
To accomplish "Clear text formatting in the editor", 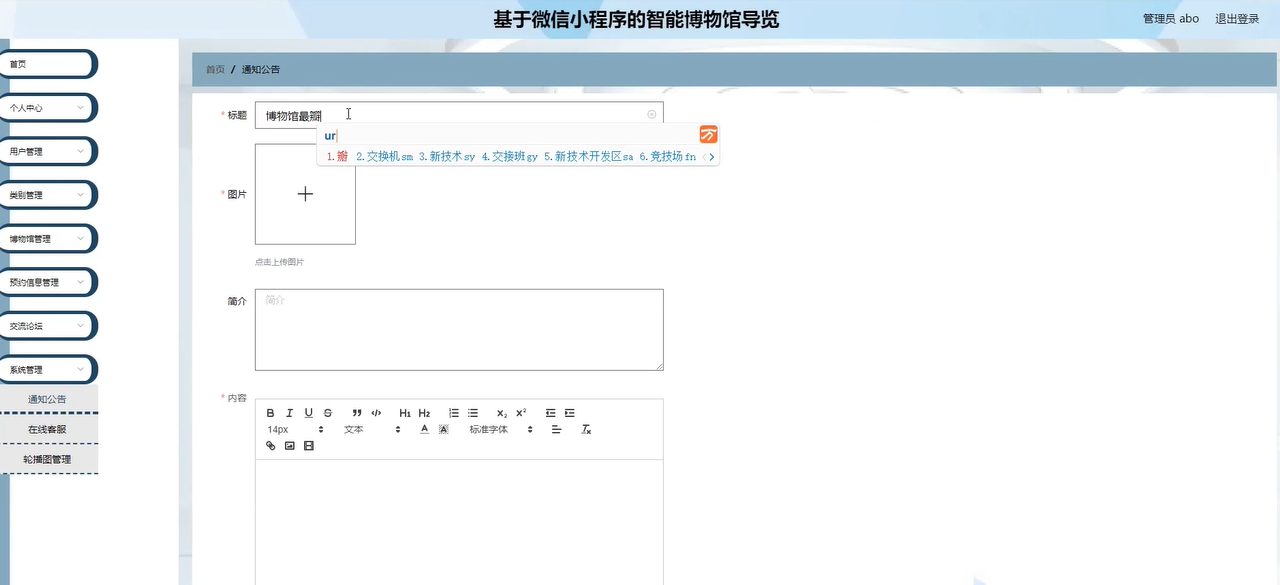I will point(587,429).
